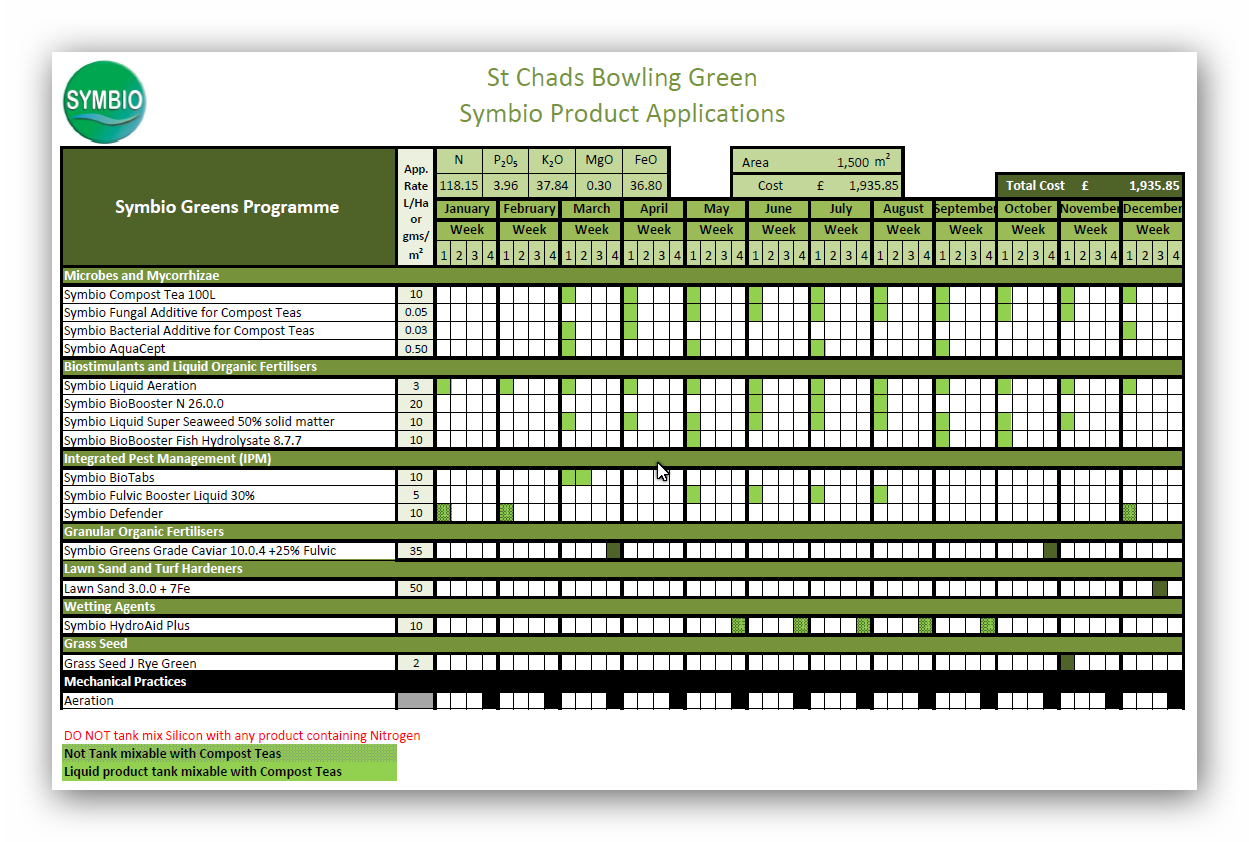
Task: Select the 0.05 rate for Fungal Additive
Action: tap(416, 313)
